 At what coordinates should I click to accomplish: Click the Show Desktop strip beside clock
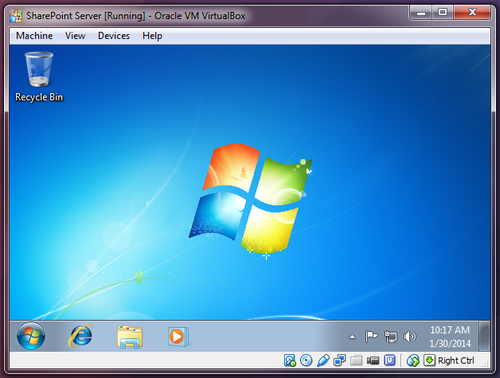point(484,336)
